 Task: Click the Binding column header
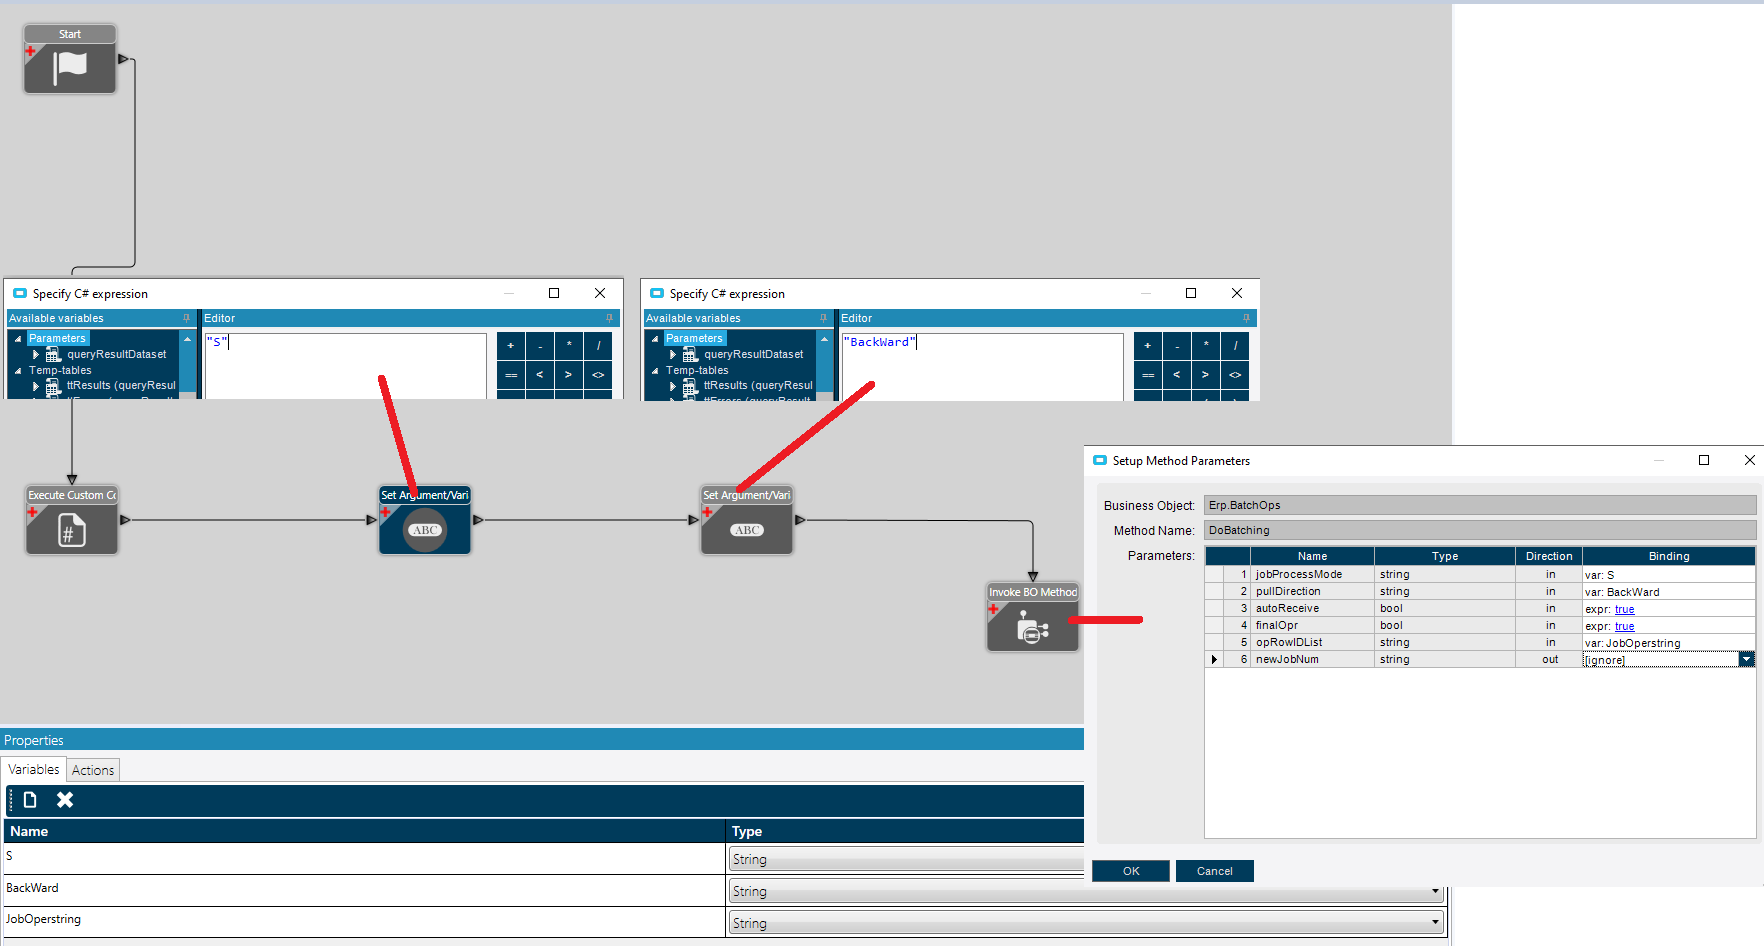tap(1669, 556)
